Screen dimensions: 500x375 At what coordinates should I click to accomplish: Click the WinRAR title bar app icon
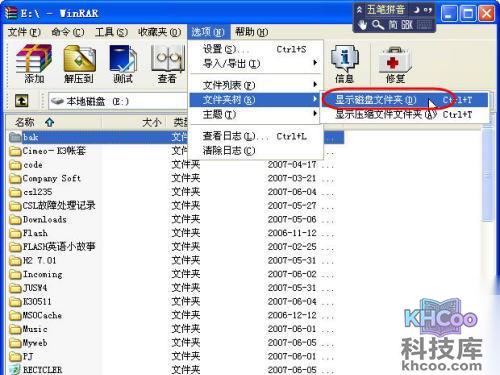tap(11, 13)
